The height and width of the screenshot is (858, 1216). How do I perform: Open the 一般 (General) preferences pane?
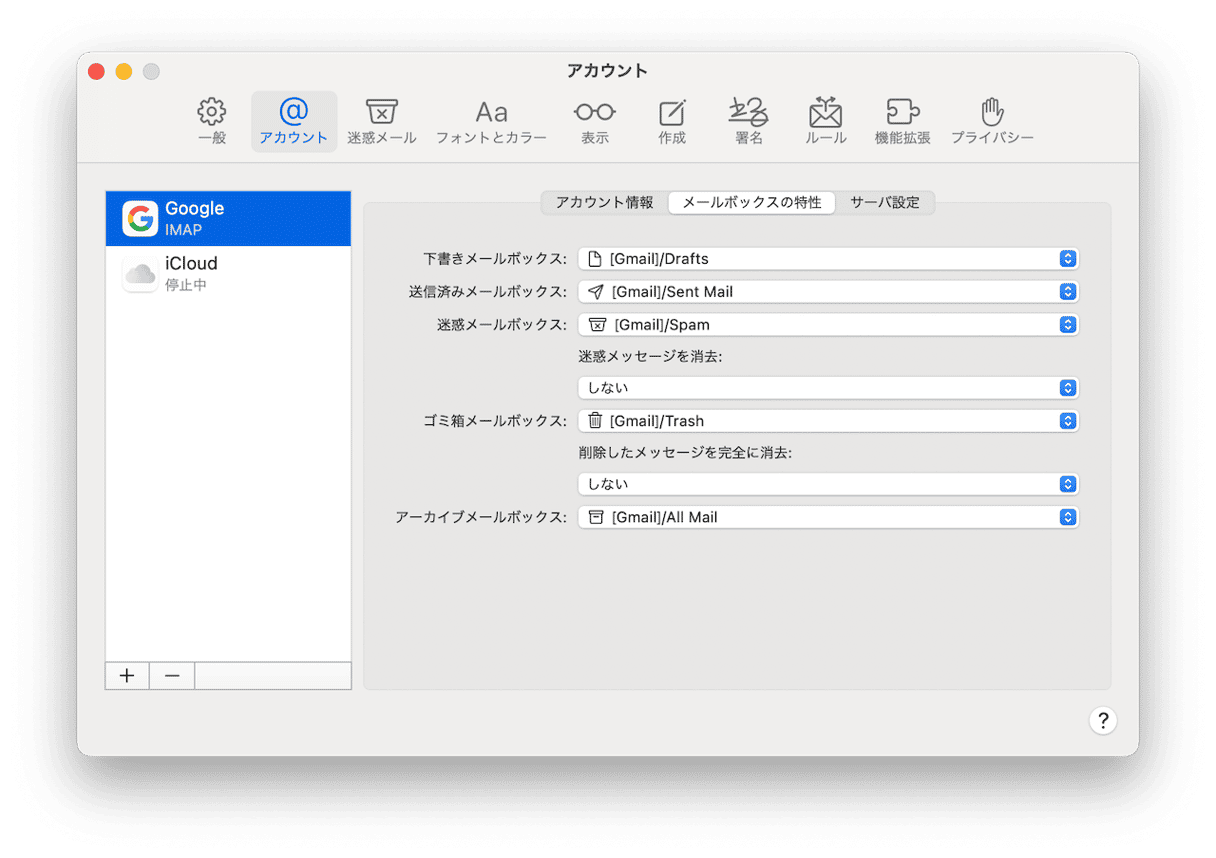[212, 122]
